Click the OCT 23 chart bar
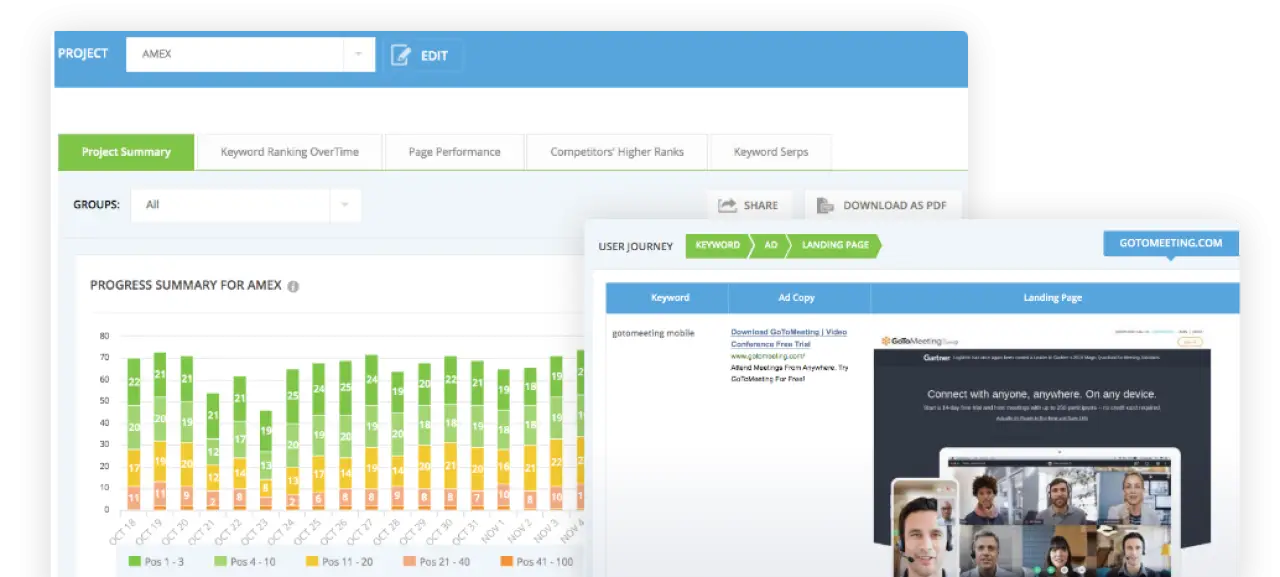1280x577 pixels. click(x=265, y=460)
